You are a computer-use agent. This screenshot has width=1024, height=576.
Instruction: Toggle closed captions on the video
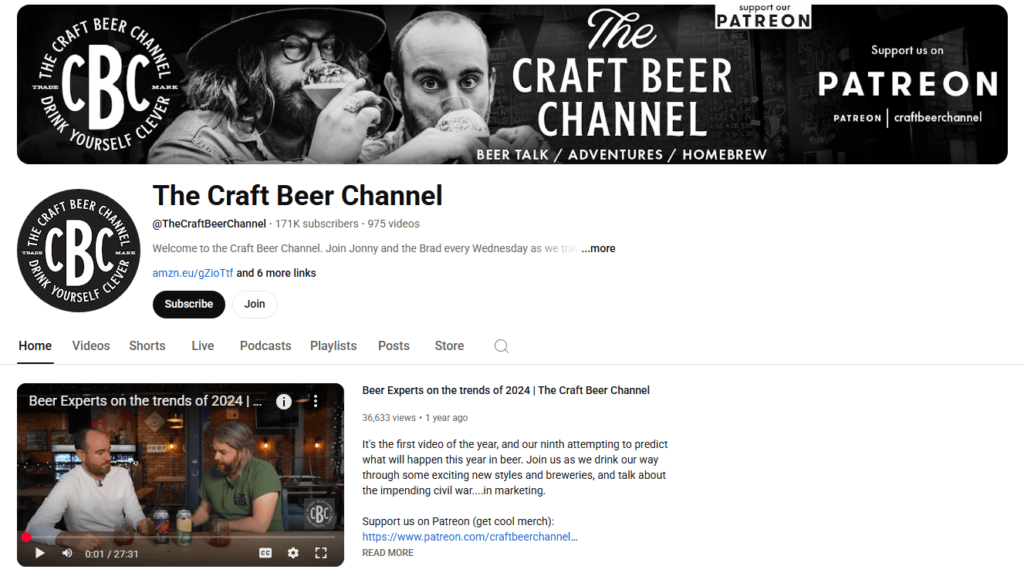(266, 553)
